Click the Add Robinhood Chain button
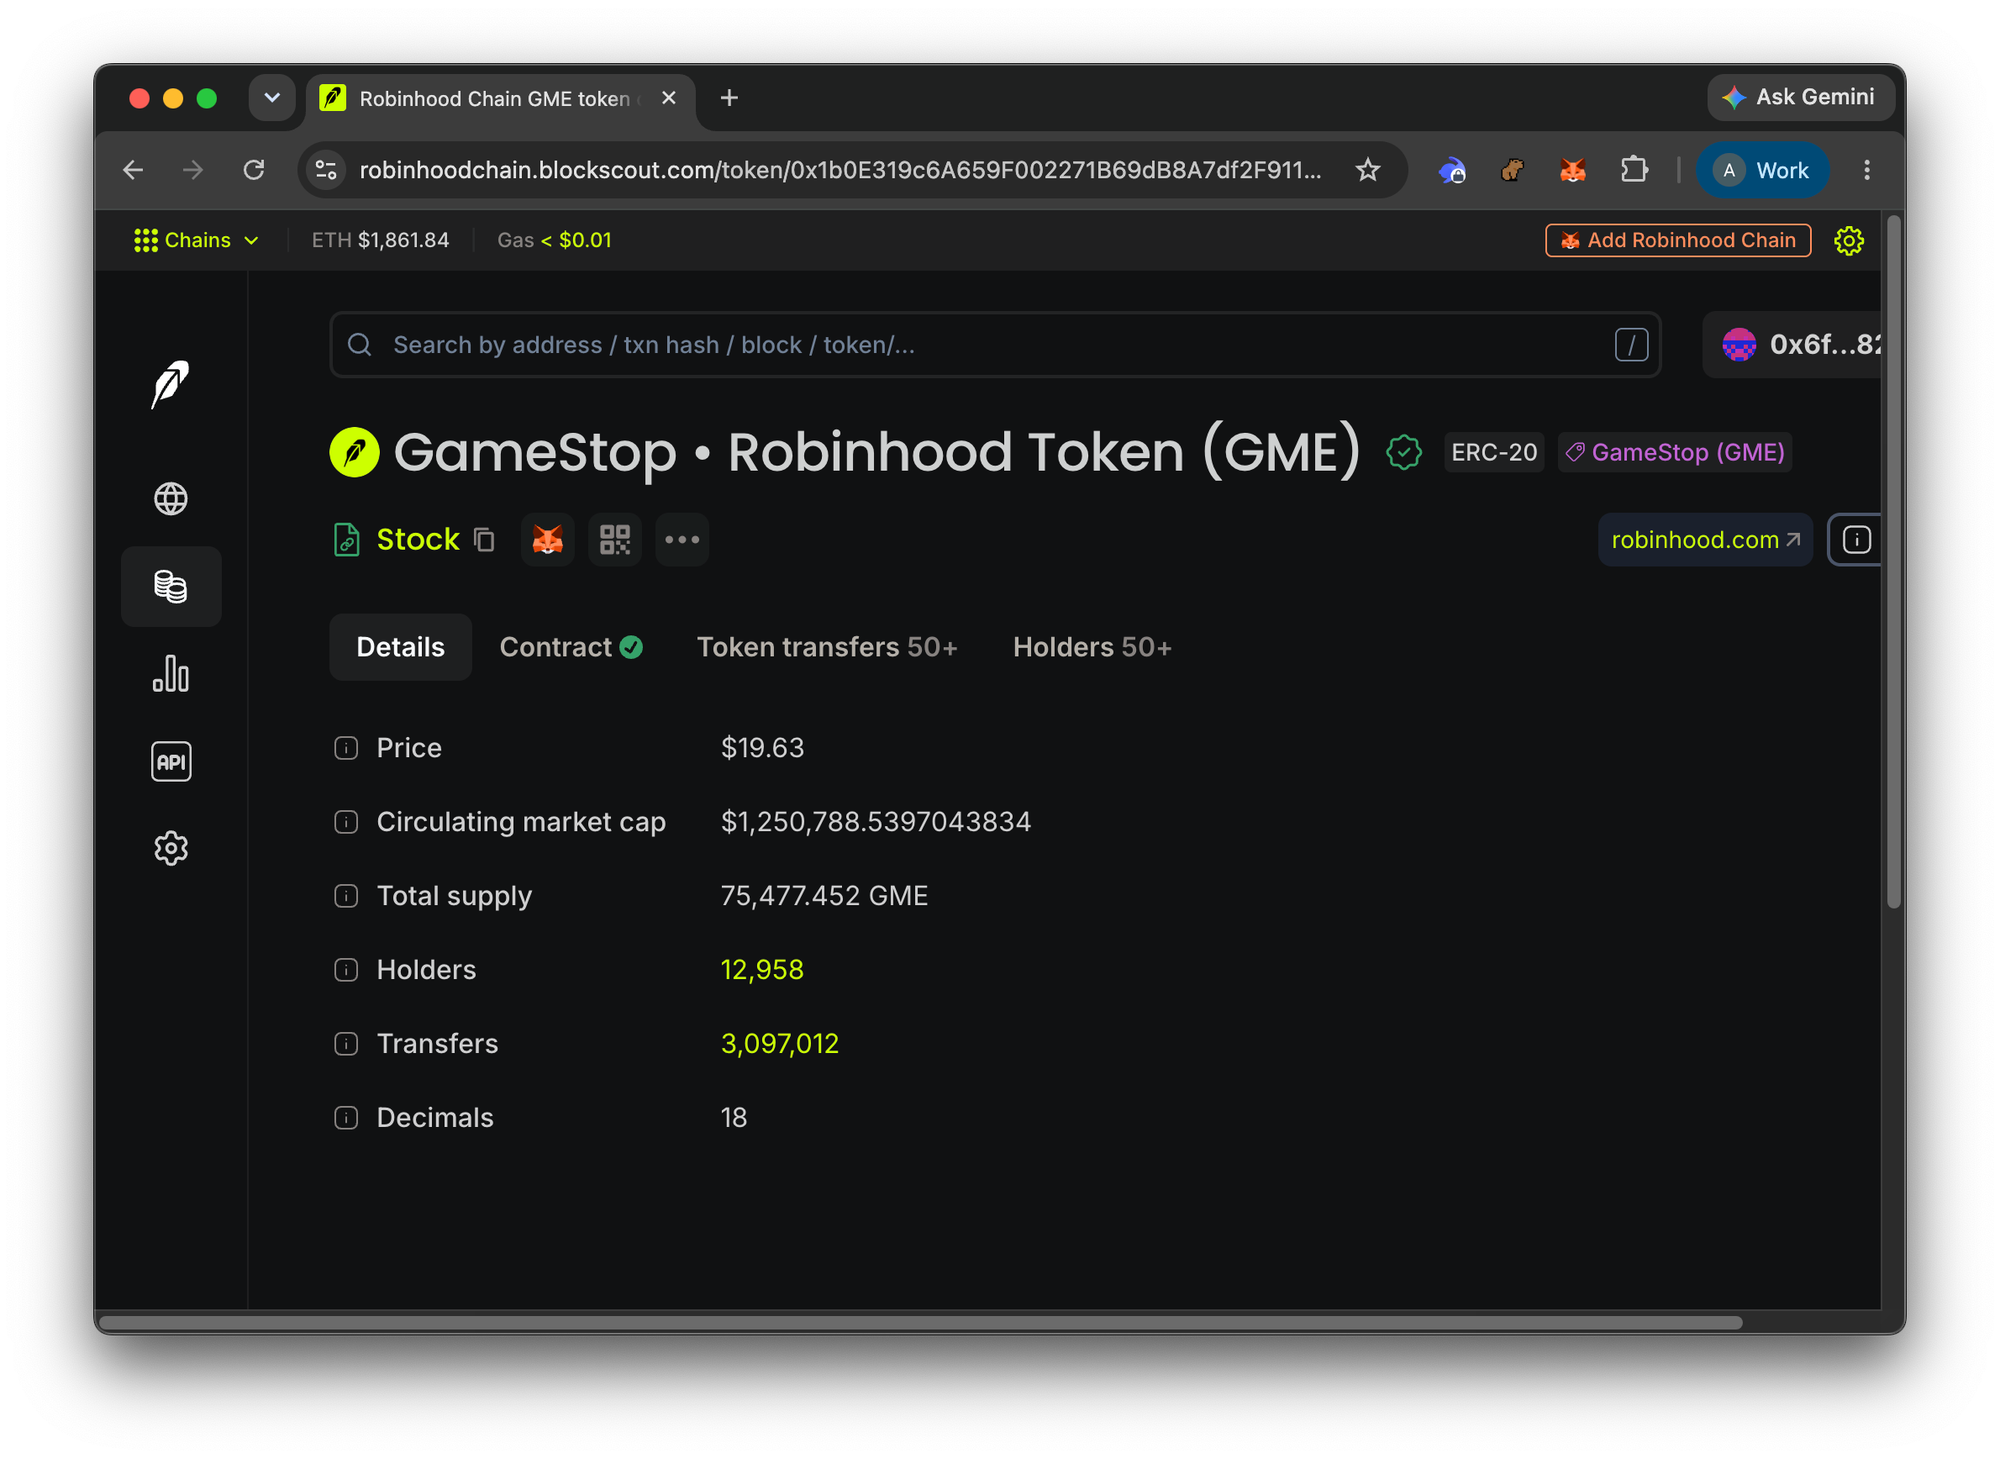Image resolution: width=2000 pixels, height=1459 pixels. (1678, 241)
